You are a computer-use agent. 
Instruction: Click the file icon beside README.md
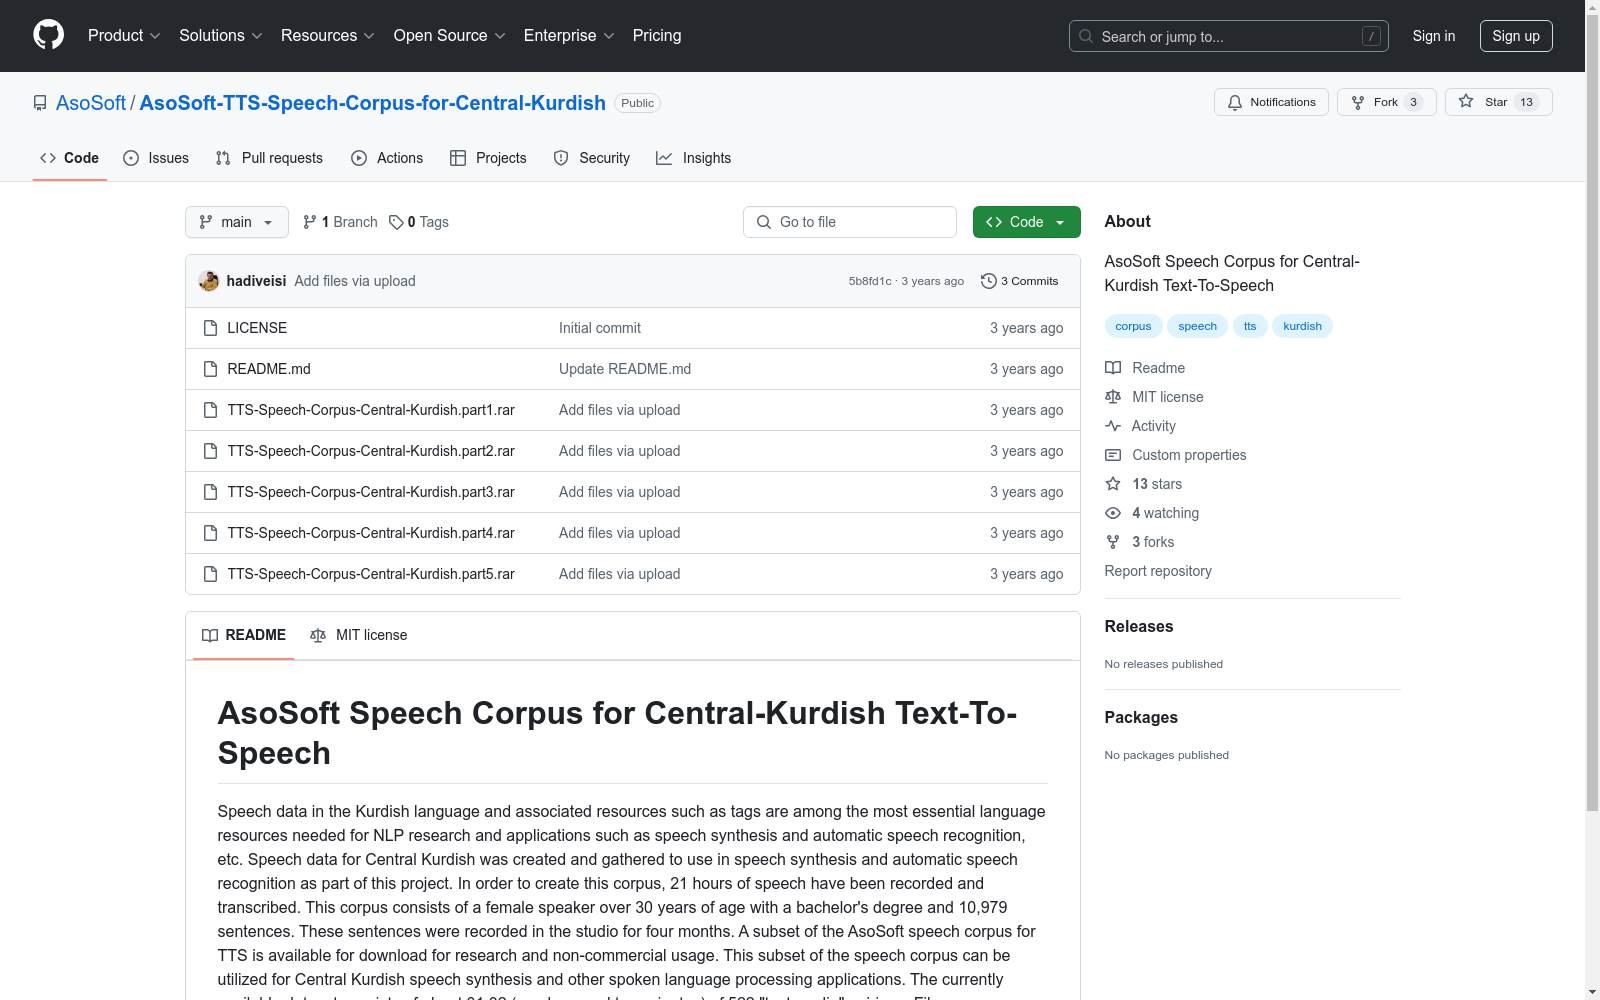(210, 369)
